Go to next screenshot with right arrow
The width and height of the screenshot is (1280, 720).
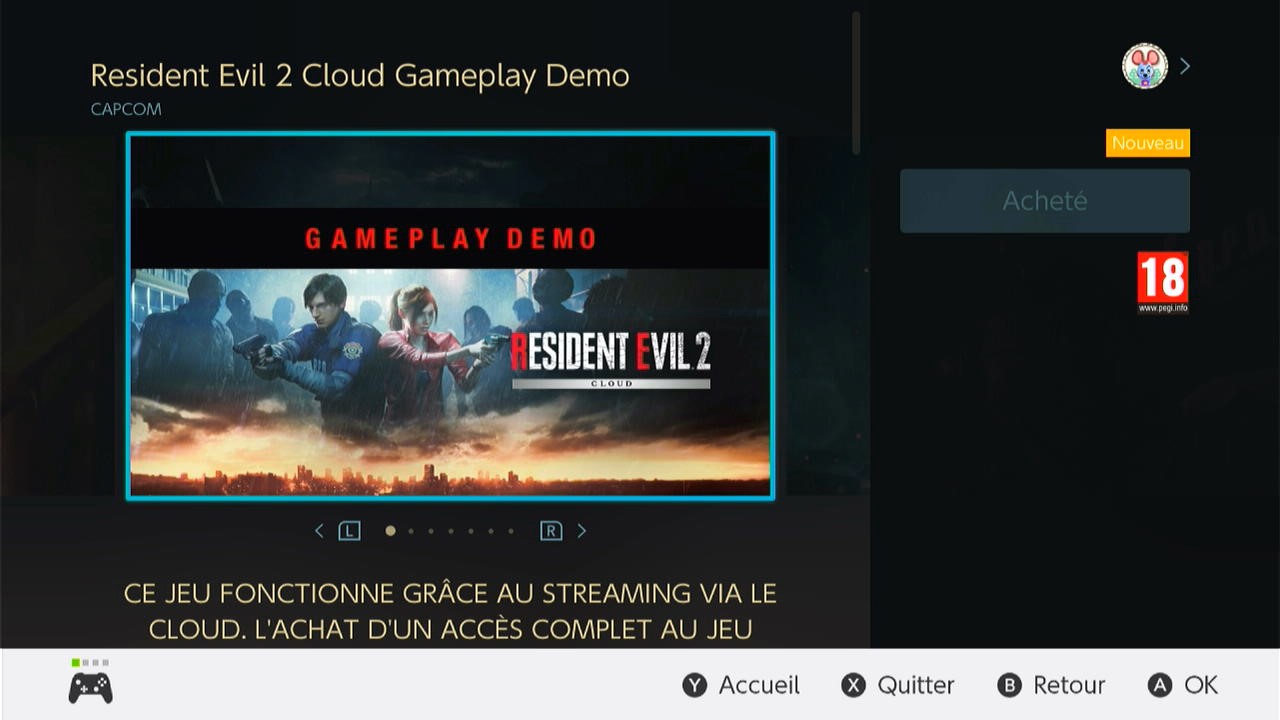point(582,531)
